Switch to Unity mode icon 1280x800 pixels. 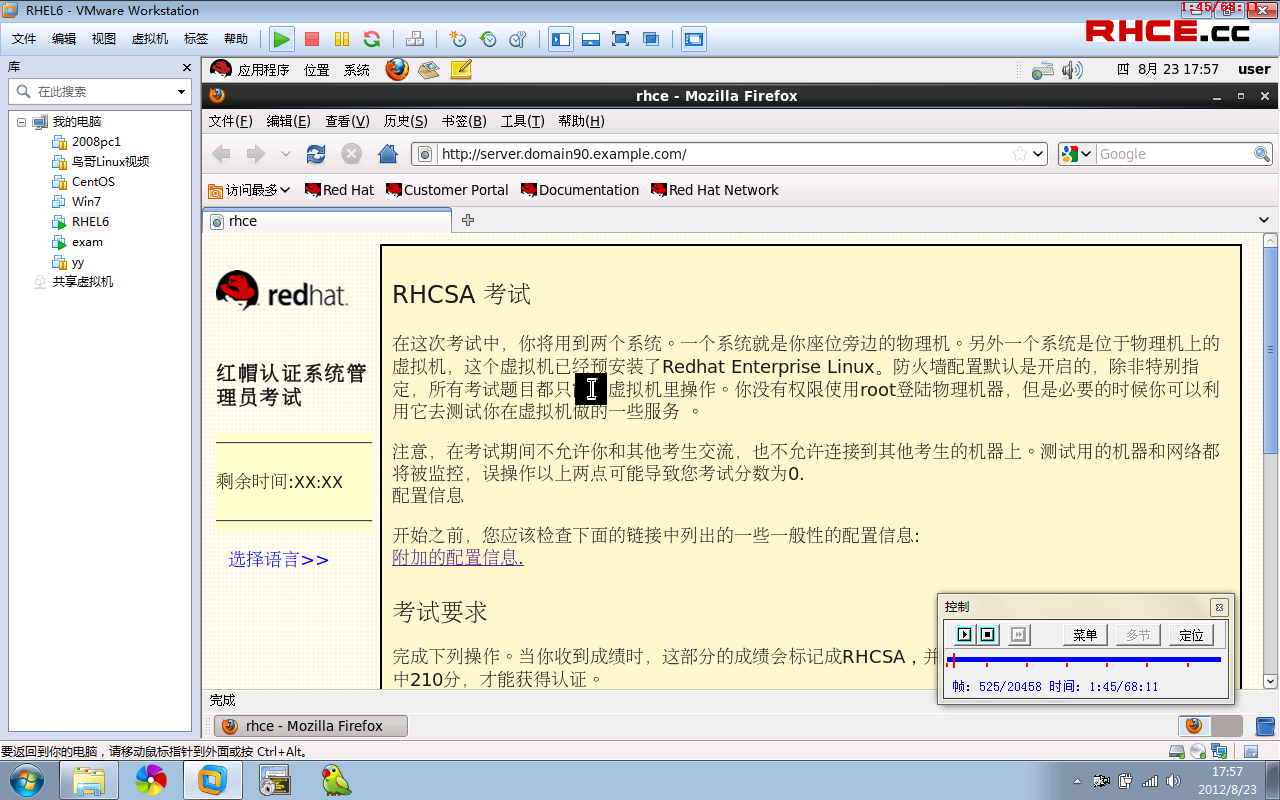[x=651, y=39]
